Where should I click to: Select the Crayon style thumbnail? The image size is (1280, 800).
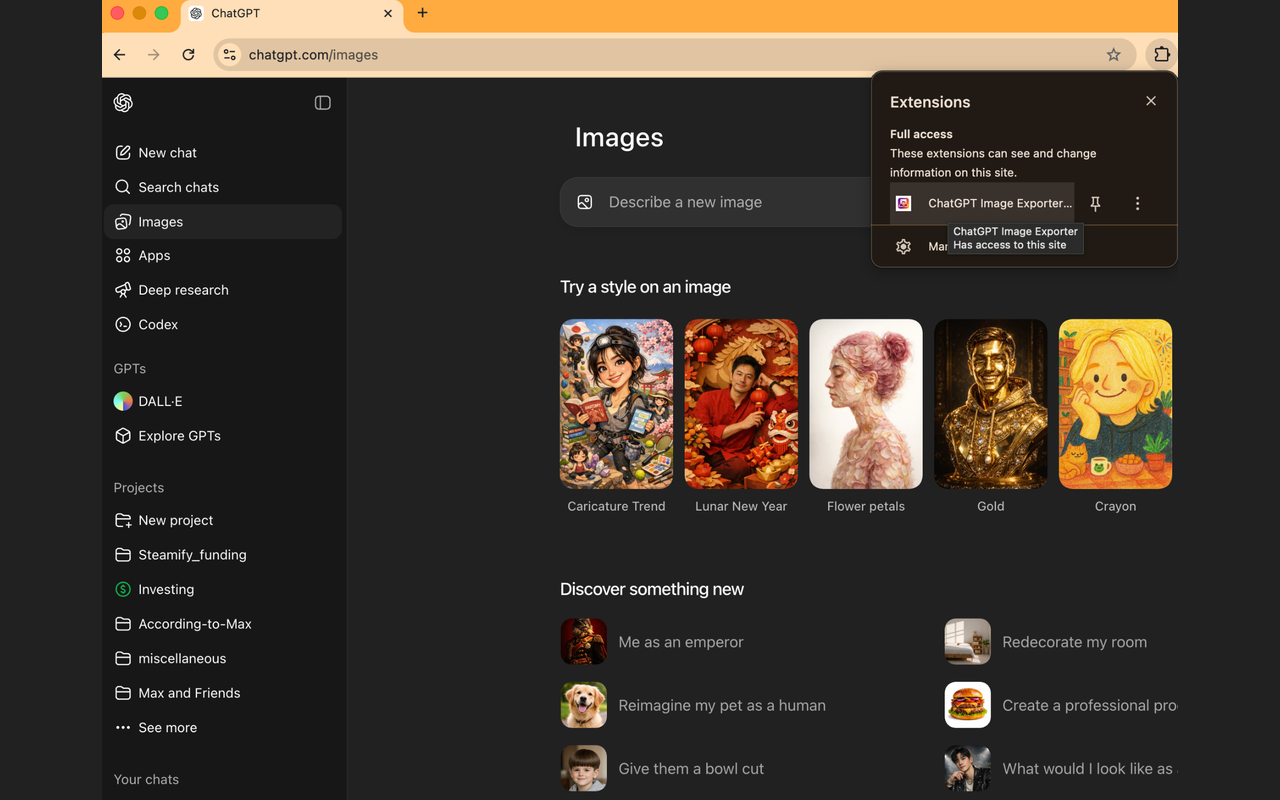click(1115, 404)
